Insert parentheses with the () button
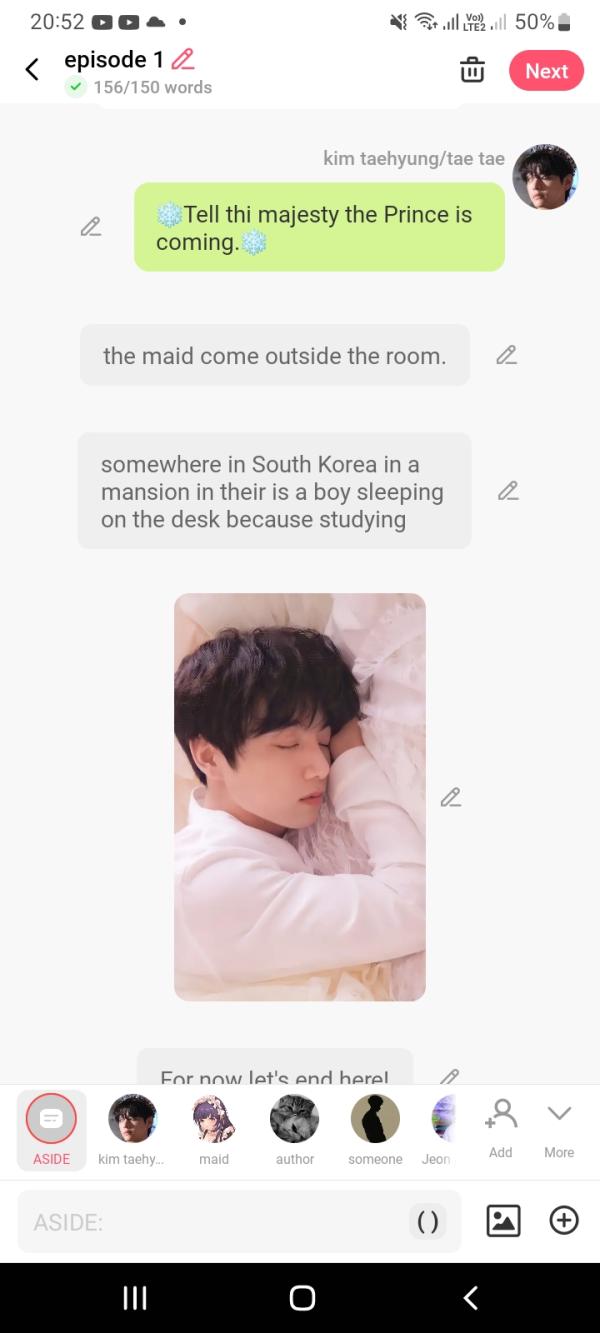This screenshot has width=600, height=1333. tap(428, 1221)
